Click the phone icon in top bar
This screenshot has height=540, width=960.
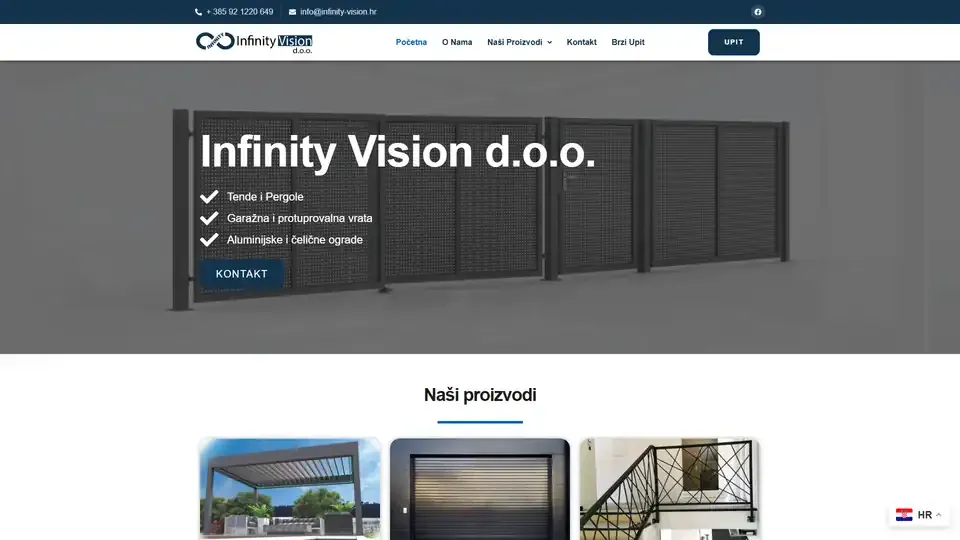point(198,12)
